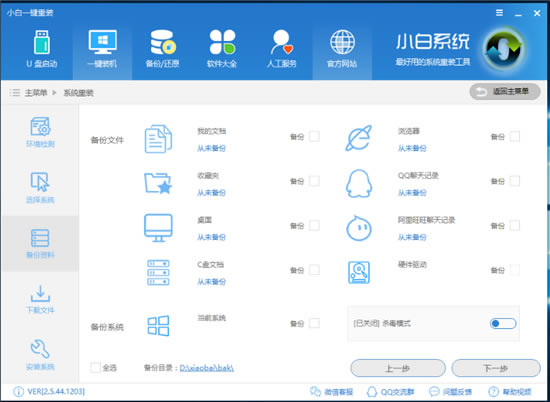The width and height of the screenshot is (550, 402).
Task: Open QQ交流群 in status bar
Action: tap(390, 392)
